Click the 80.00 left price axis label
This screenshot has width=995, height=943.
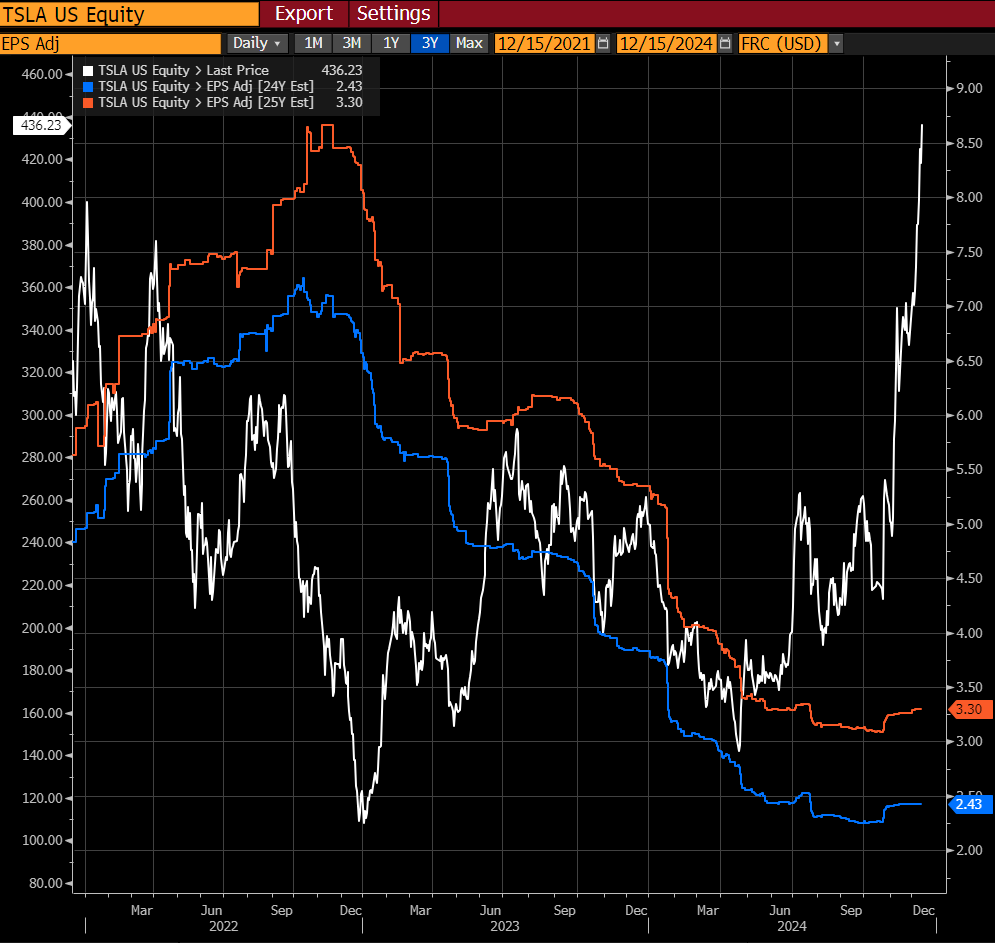(45, 883)
